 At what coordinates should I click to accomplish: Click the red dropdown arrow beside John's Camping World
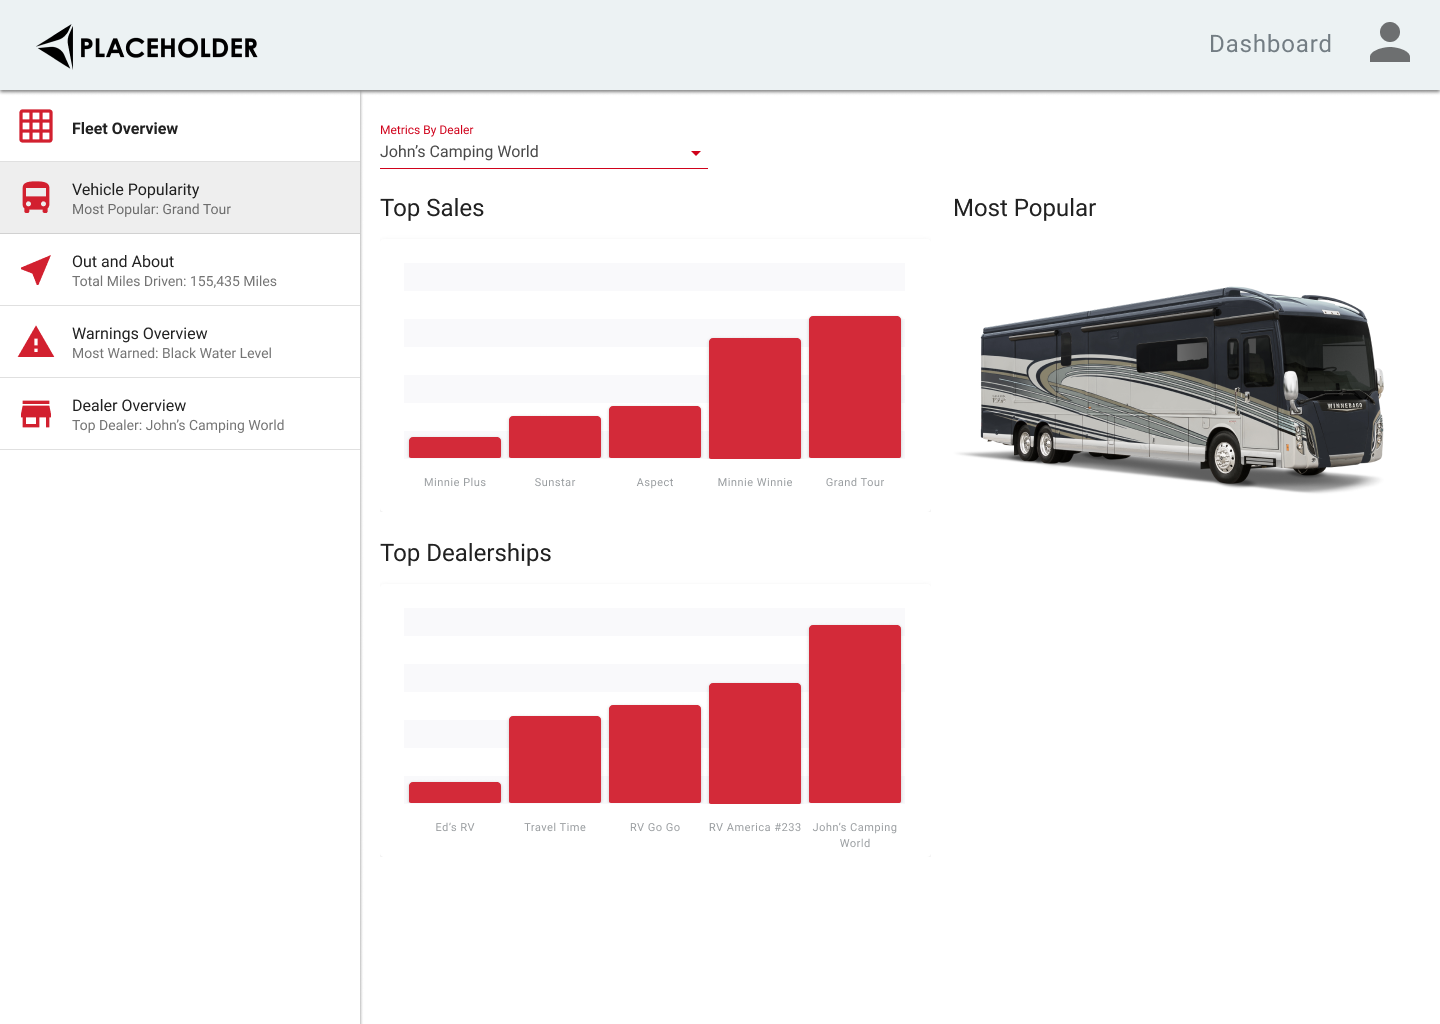tap(695, 153)
